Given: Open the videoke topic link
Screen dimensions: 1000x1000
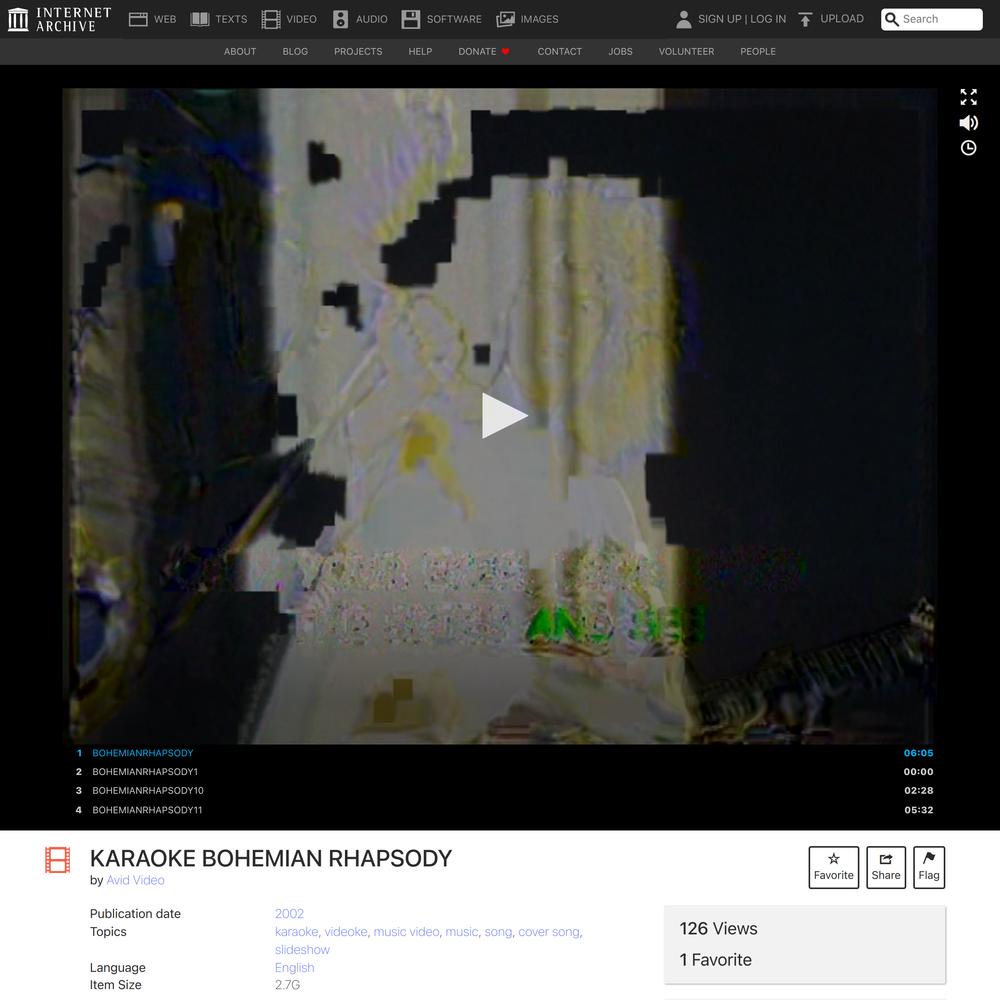Looking at the screenshot, I should (x=346, y=932).
